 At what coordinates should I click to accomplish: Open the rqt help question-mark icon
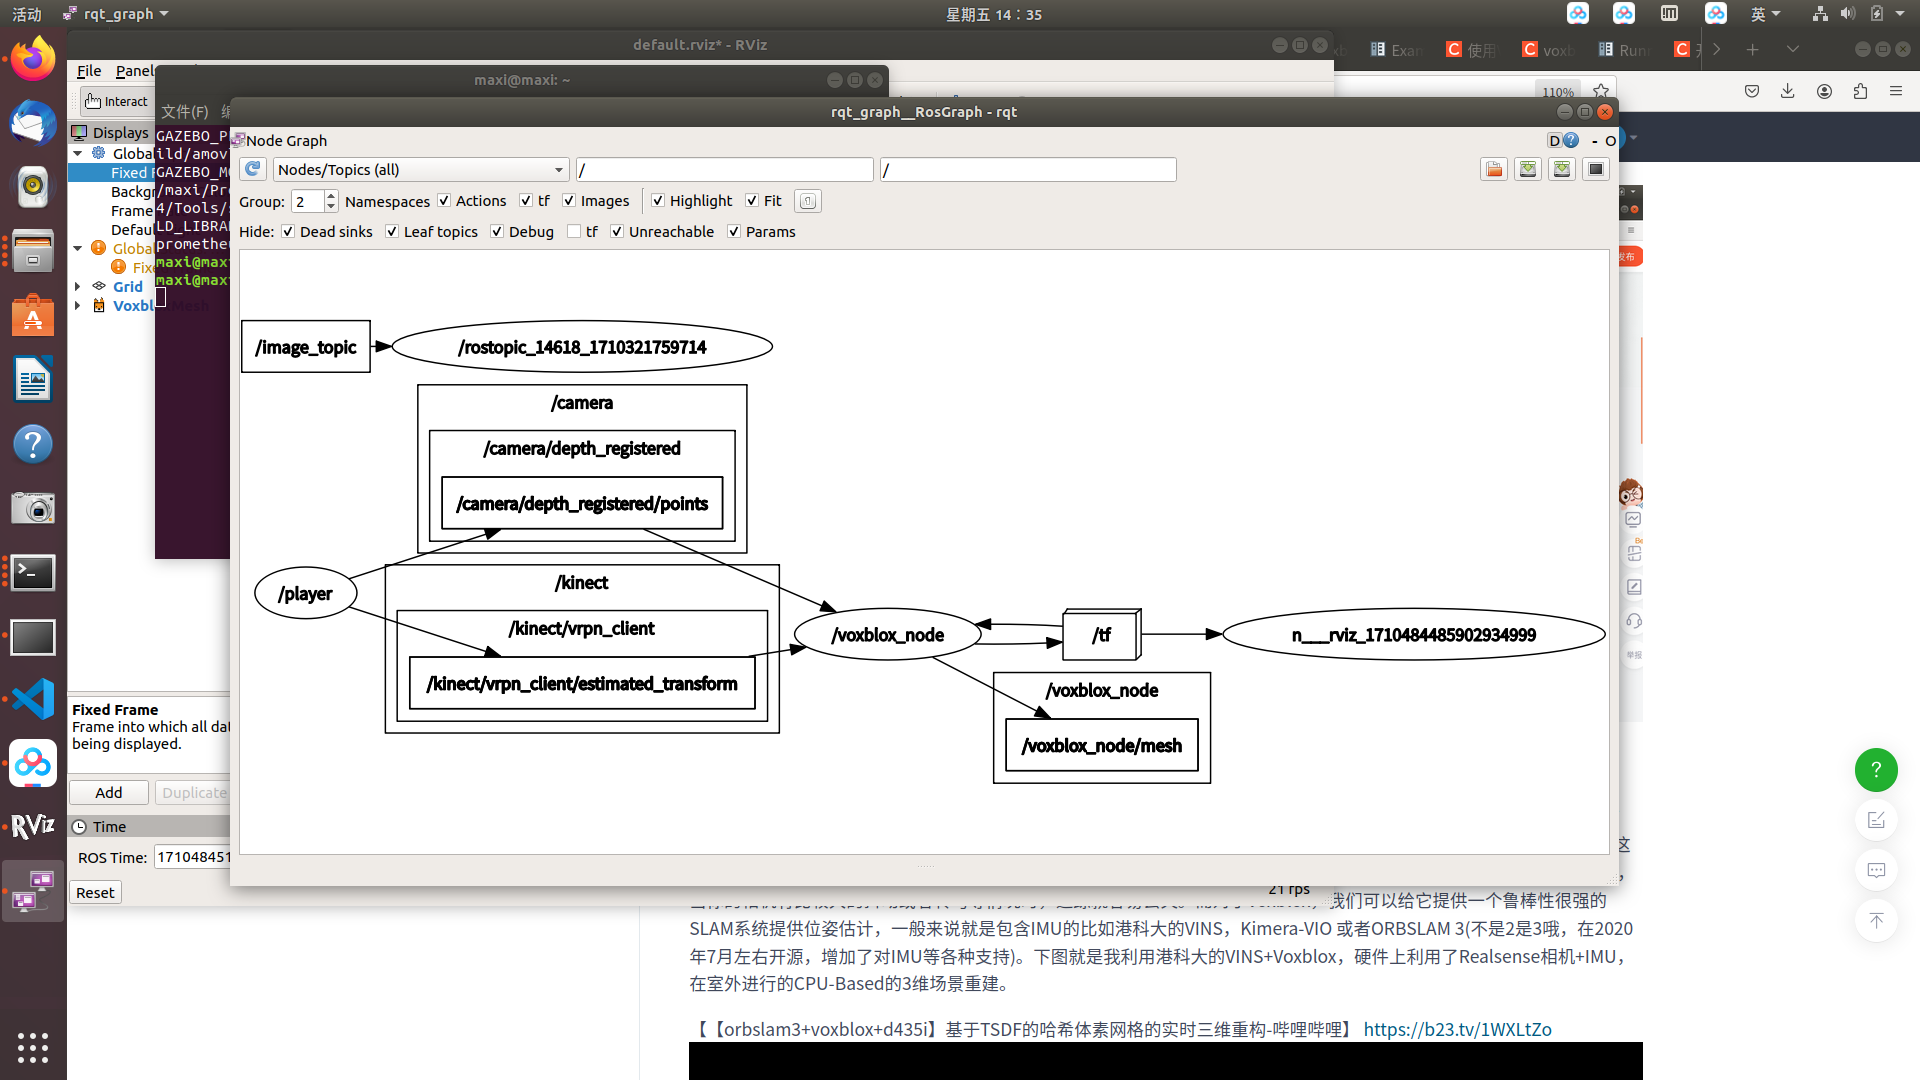[x=1571, y=140]
